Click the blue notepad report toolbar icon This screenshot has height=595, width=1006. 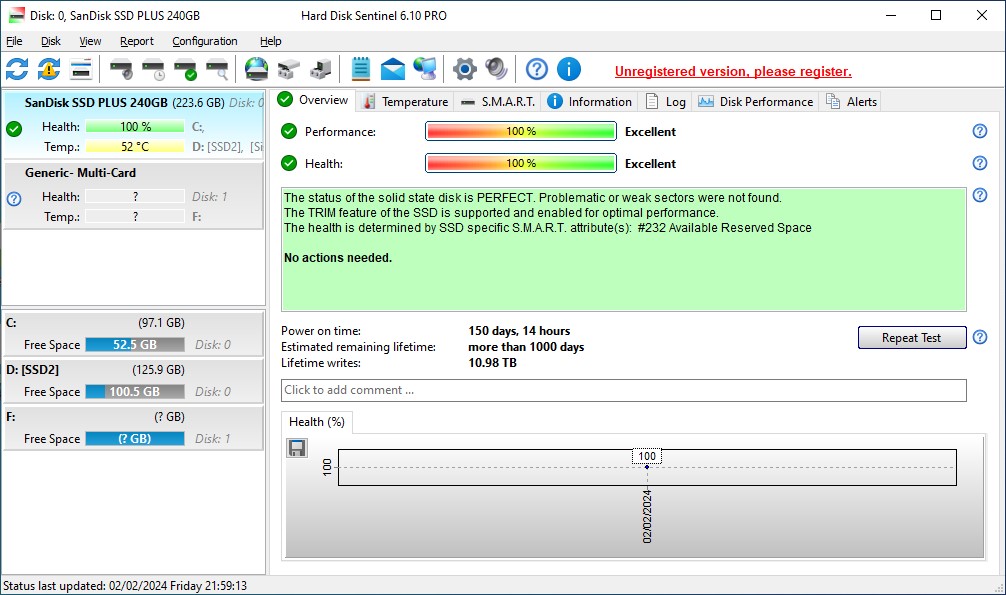[x=361, y=69]
